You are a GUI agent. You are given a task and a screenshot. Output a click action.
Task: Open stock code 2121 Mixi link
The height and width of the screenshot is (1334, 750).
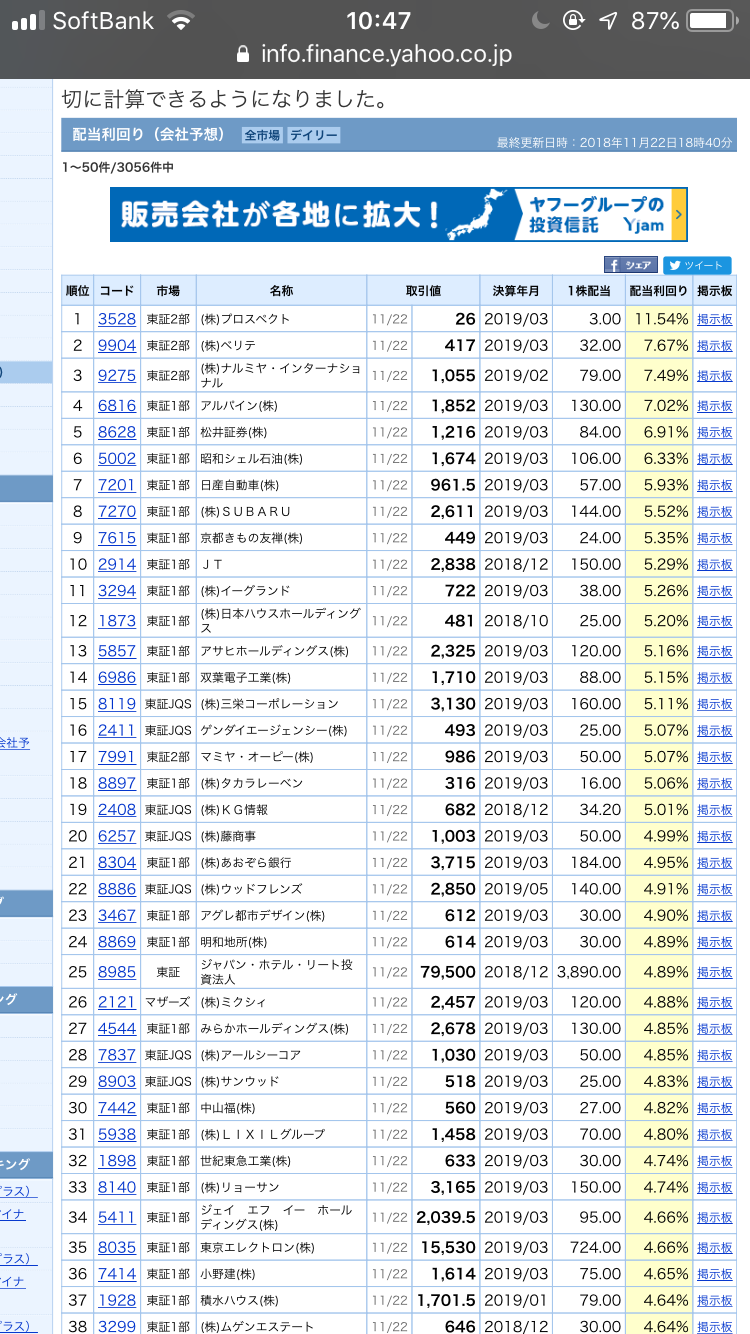tap(117, 1002)
